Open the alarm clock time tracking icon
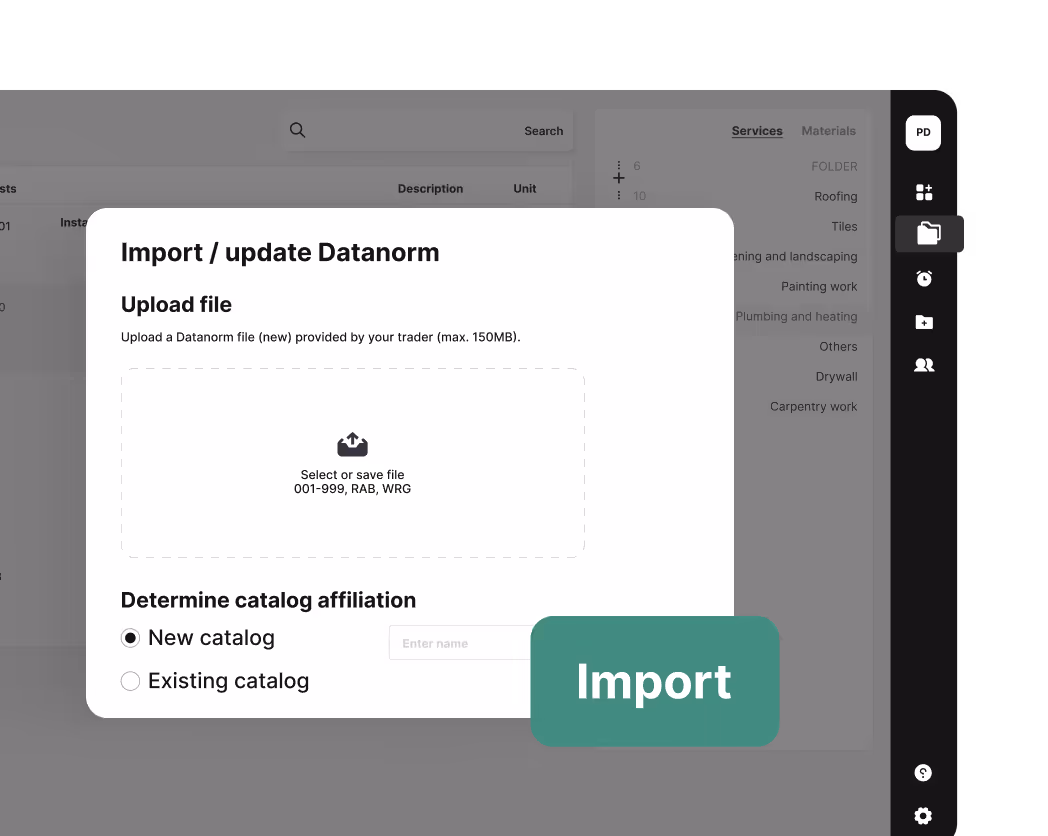1048x836 pixels. tap(924, 278)
